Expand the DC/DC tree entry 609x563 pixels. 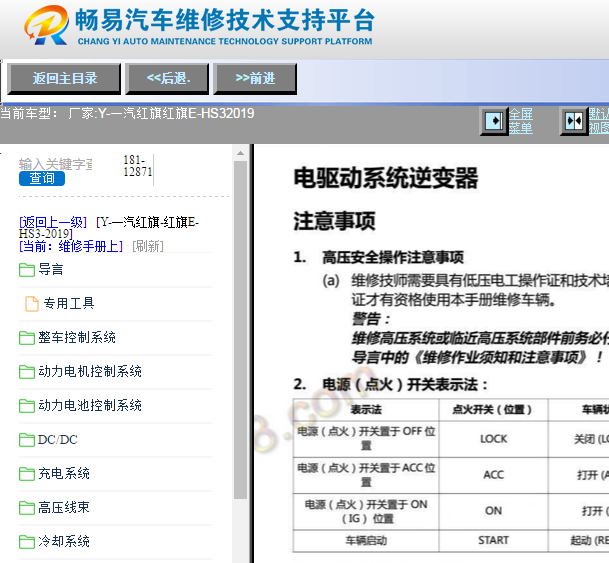[x=58, y=440]
